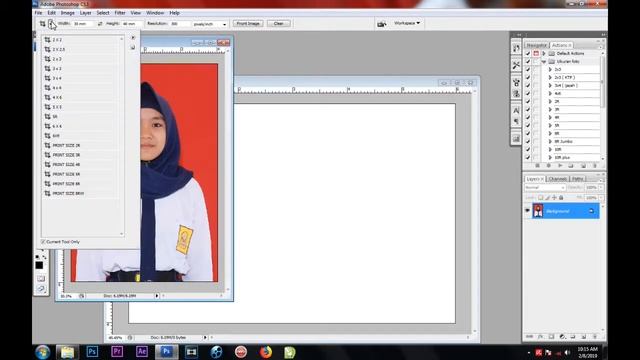Switch to the Channels tab
This screenshot has width=640, height=360.
pyautogui.click(x=558, y=179)
